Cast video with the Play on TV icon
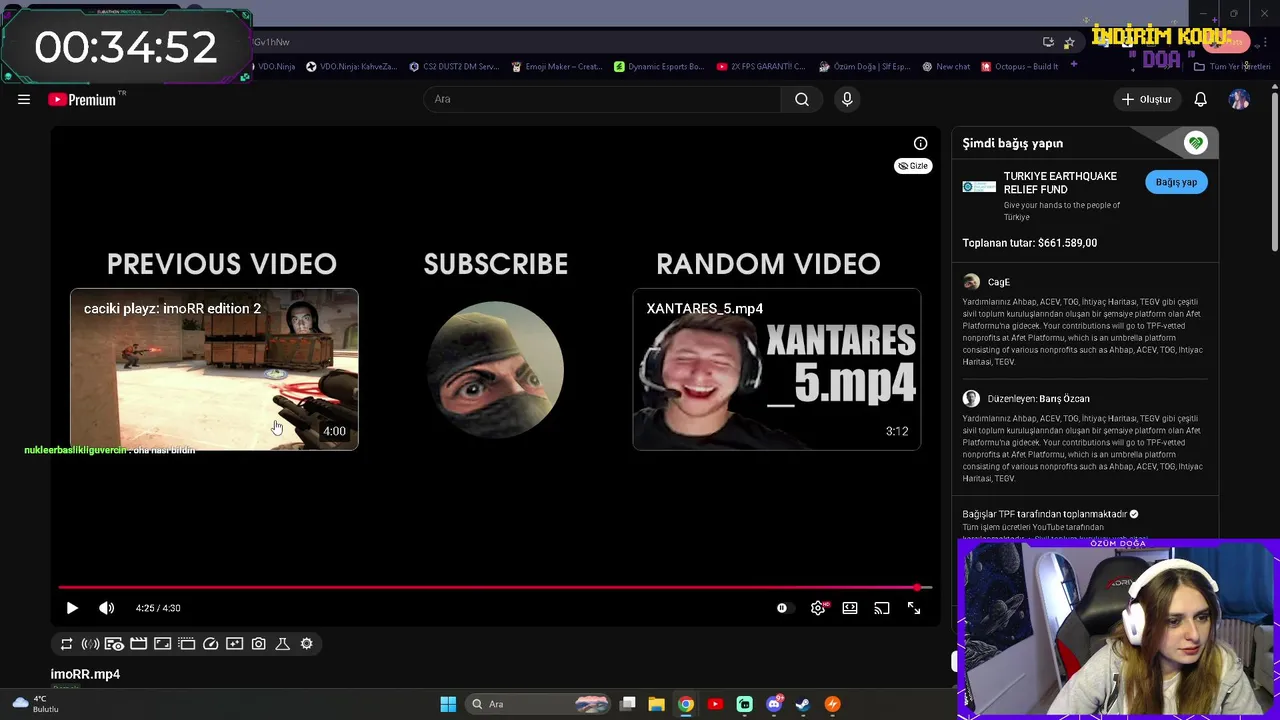This screenshot has height=720, width=1280. [x=882, y=608]
